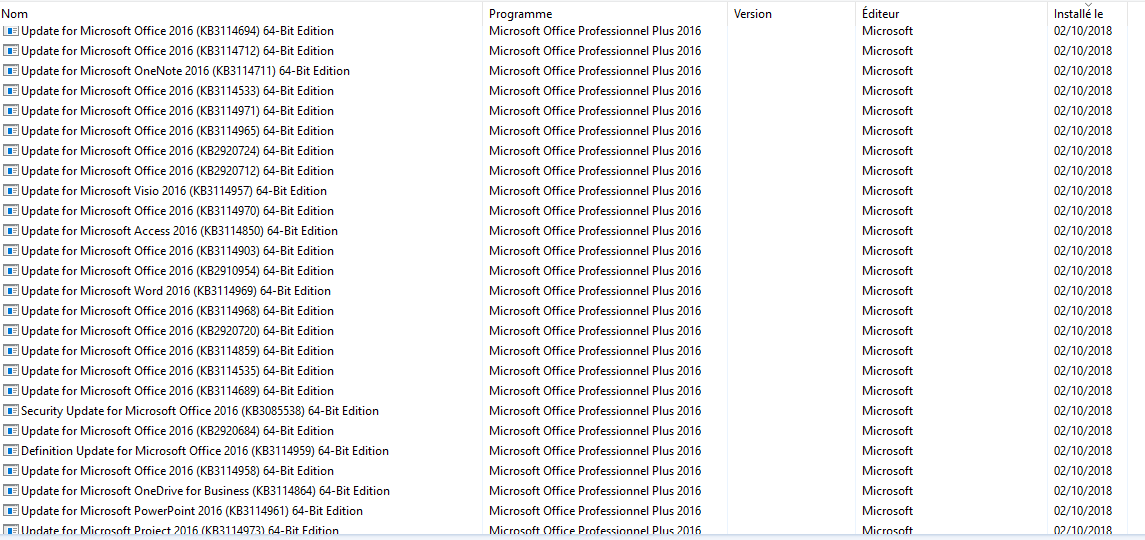Select the 'Update for Microsoft Word 2016' entry name

point(176,290)
